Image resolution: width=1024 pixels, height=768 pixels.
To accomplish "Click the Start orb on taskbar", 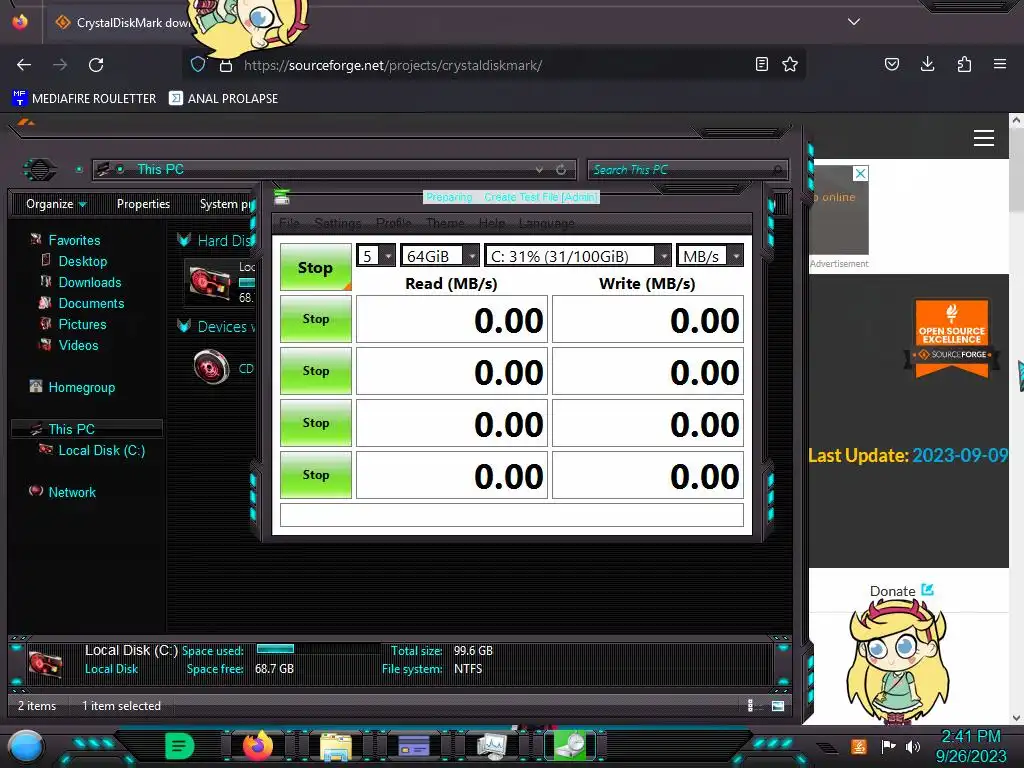I will coord(25,747).
